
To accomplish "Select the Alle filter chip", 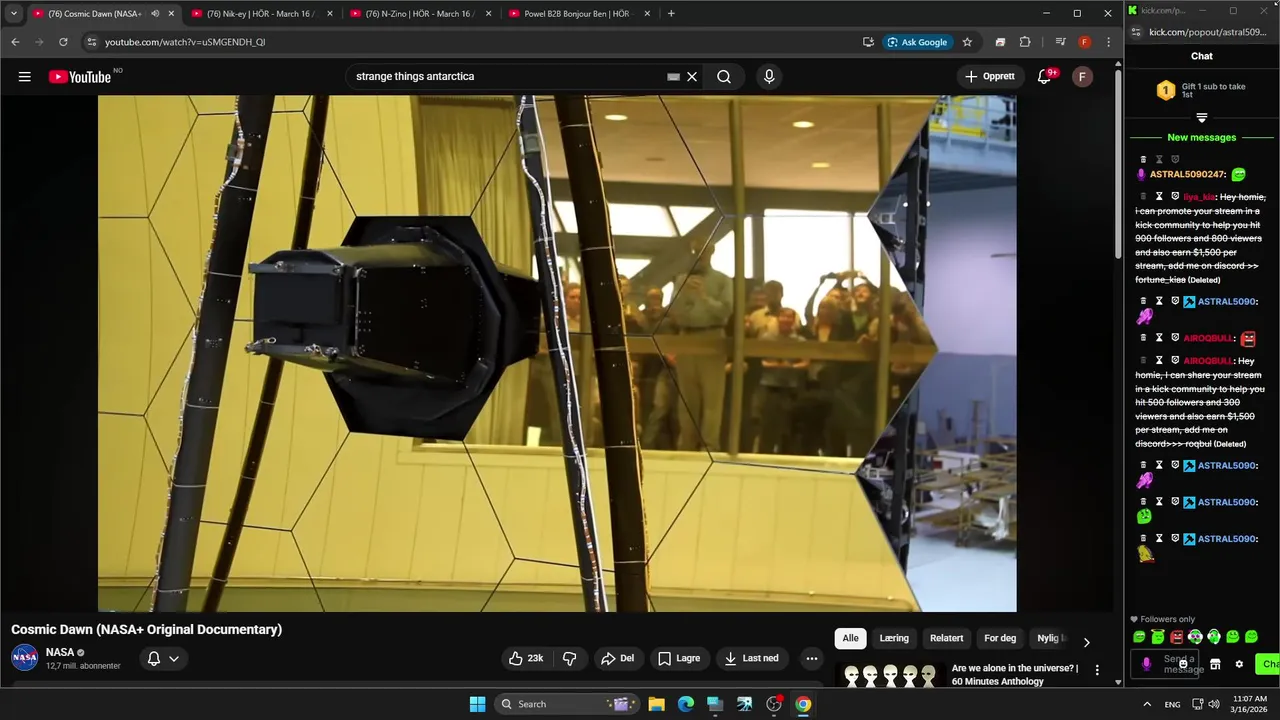I will 850,638.
